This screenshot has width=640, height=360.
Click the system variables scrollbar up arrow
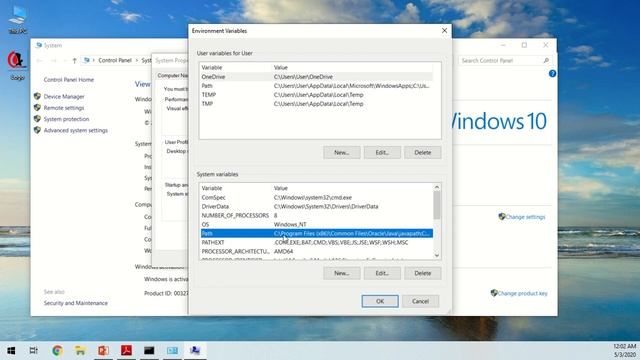pos(437,187)
